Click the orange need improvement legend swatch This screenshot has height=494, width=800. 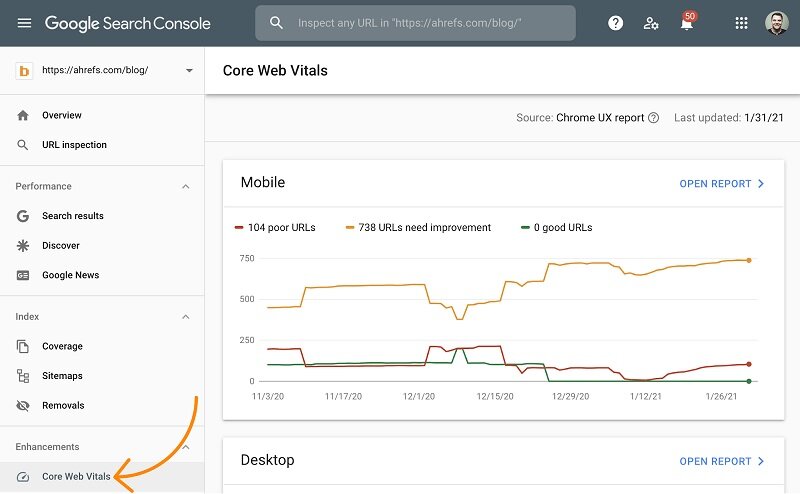[x=349, y=228]
